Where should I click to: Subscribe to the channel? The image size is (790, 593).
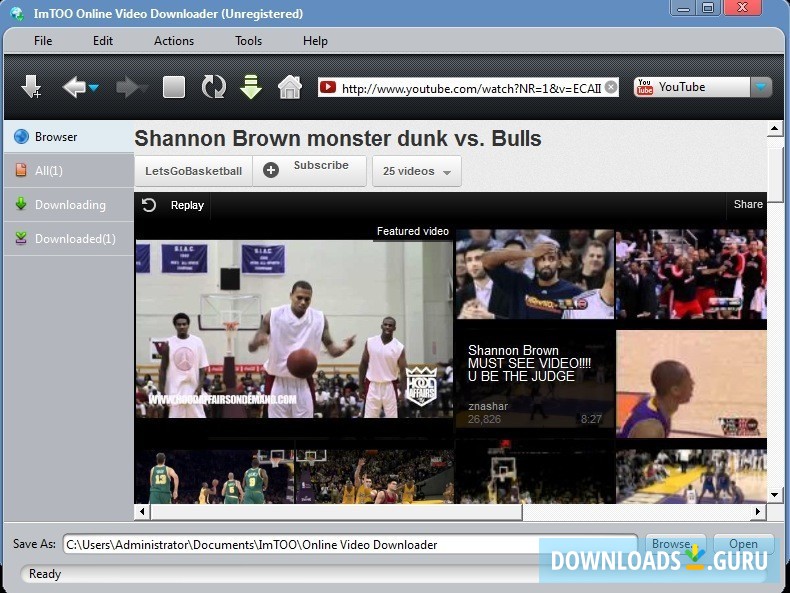[309, 170]
